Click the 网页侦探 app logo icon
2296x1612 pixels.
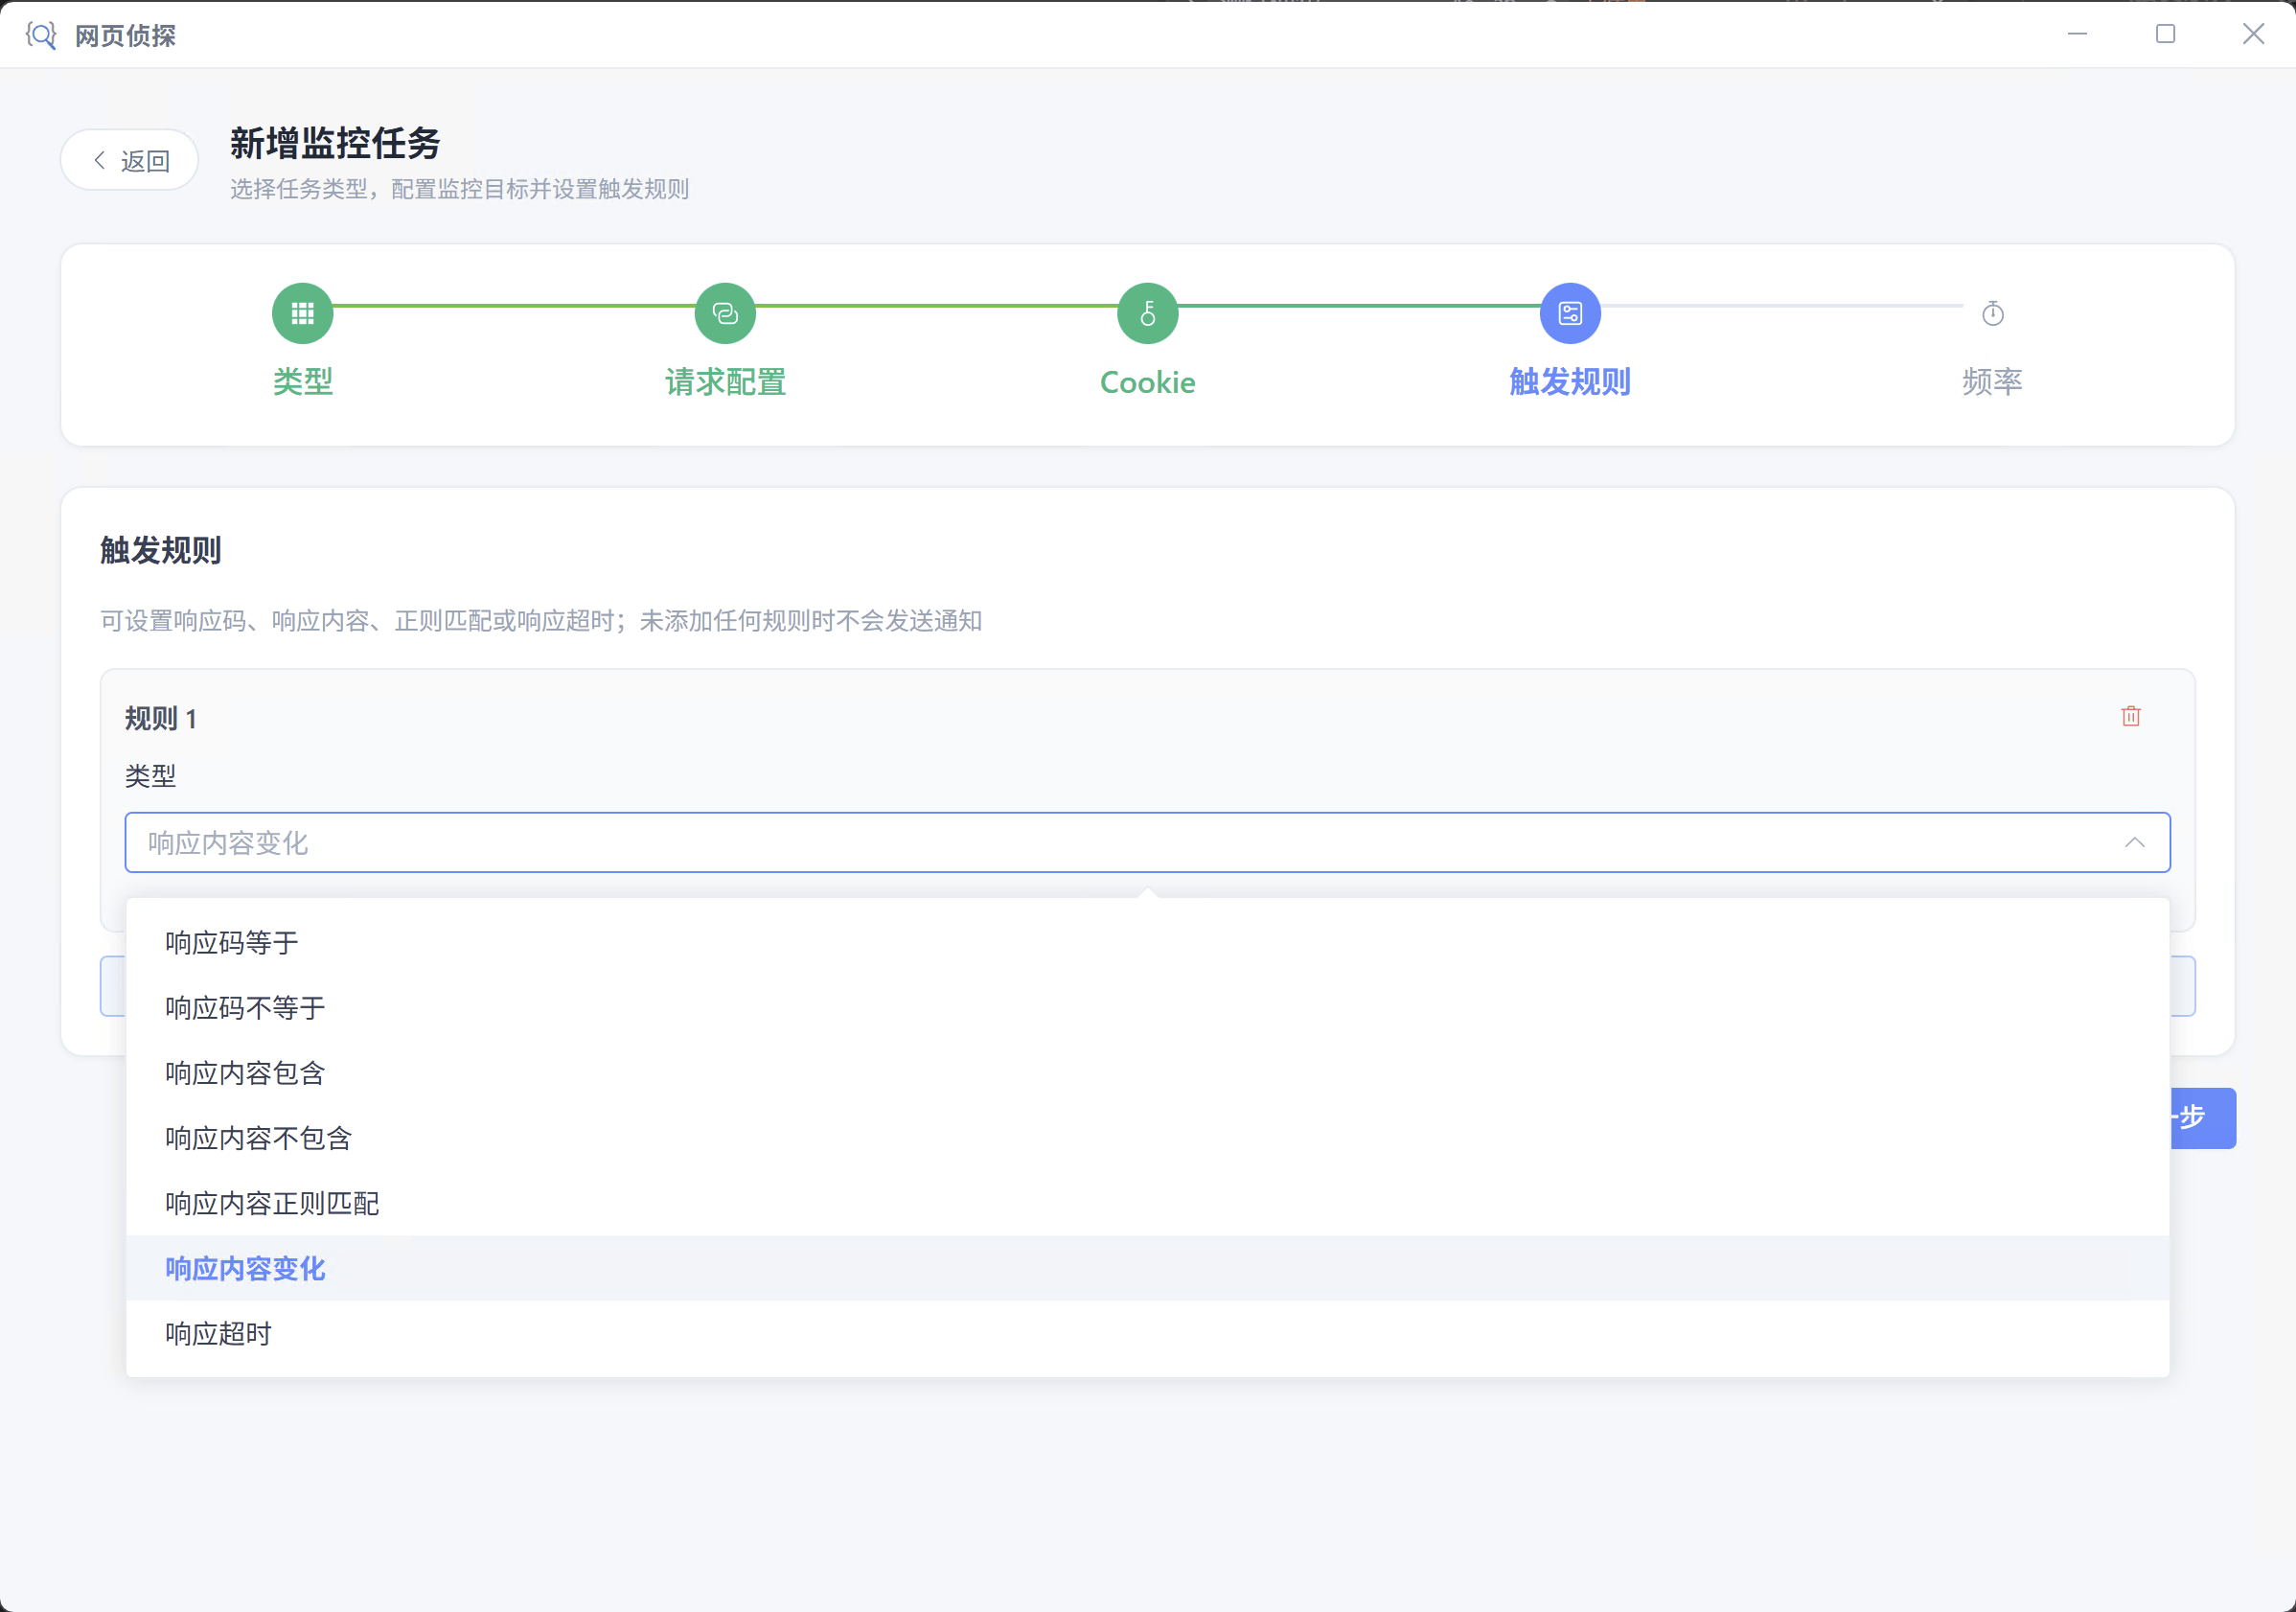point(41,35)
